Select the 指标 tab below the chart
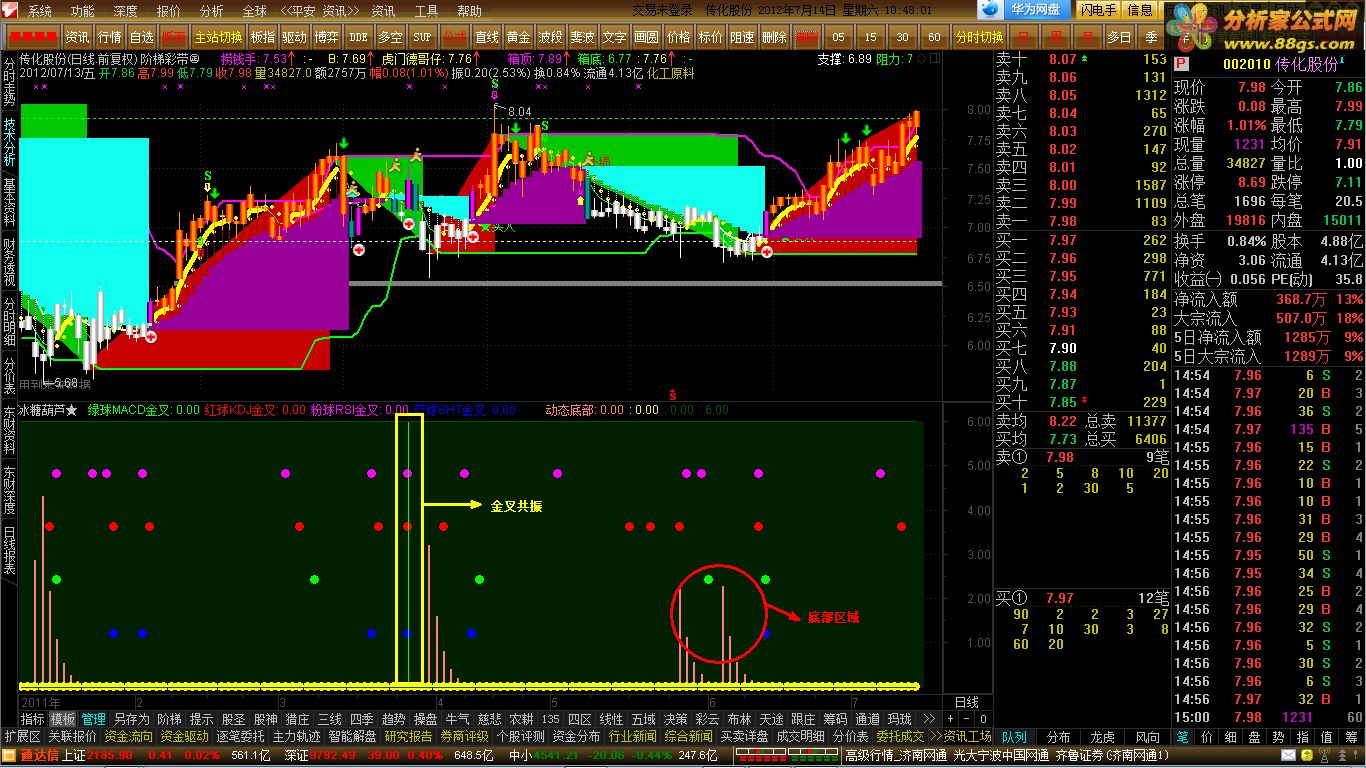The width and height of the screenshot is (1366, 768). (x=33, y=719)
